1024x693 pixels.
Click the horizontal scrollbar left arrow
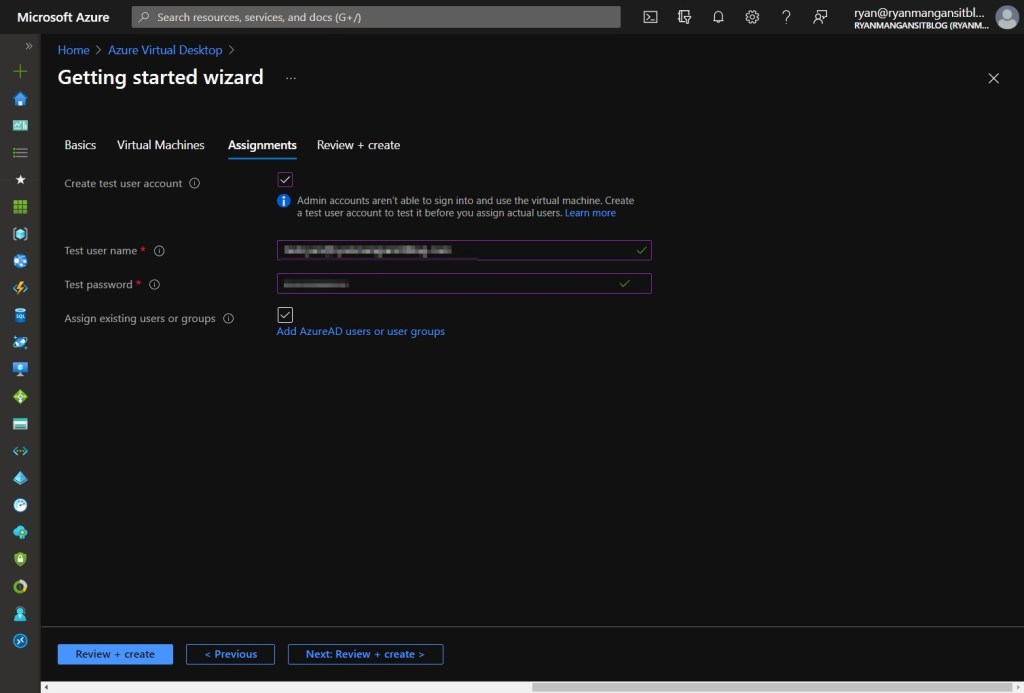46,687
